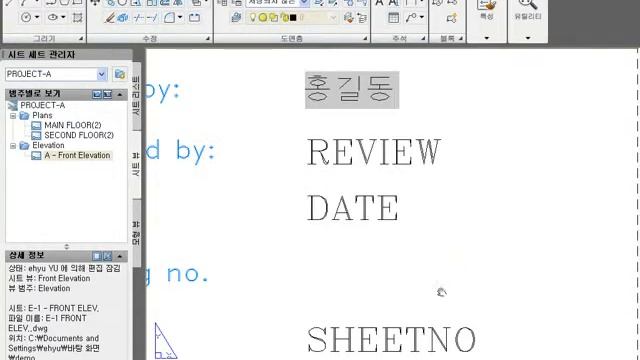Click the Make Object's Layer Current icon
640x360 pixels.
pos(236,18)
